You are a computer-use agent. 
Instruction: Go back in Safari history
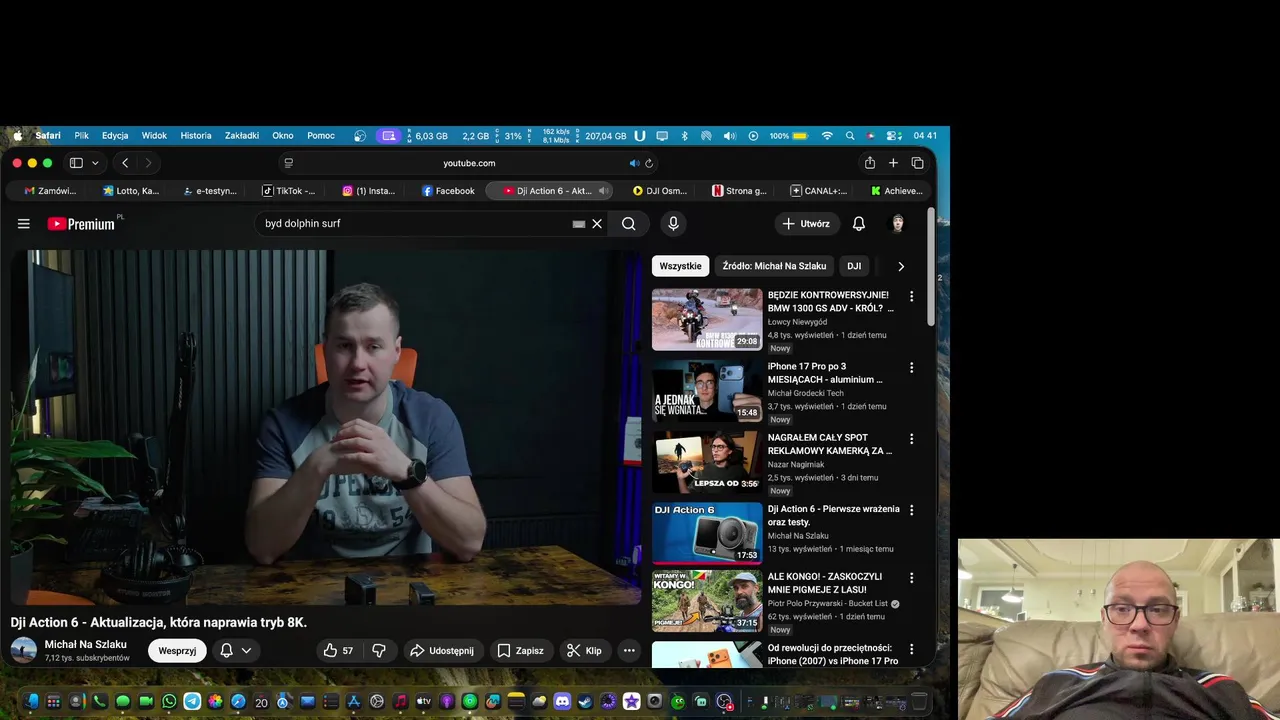(125, 163)
